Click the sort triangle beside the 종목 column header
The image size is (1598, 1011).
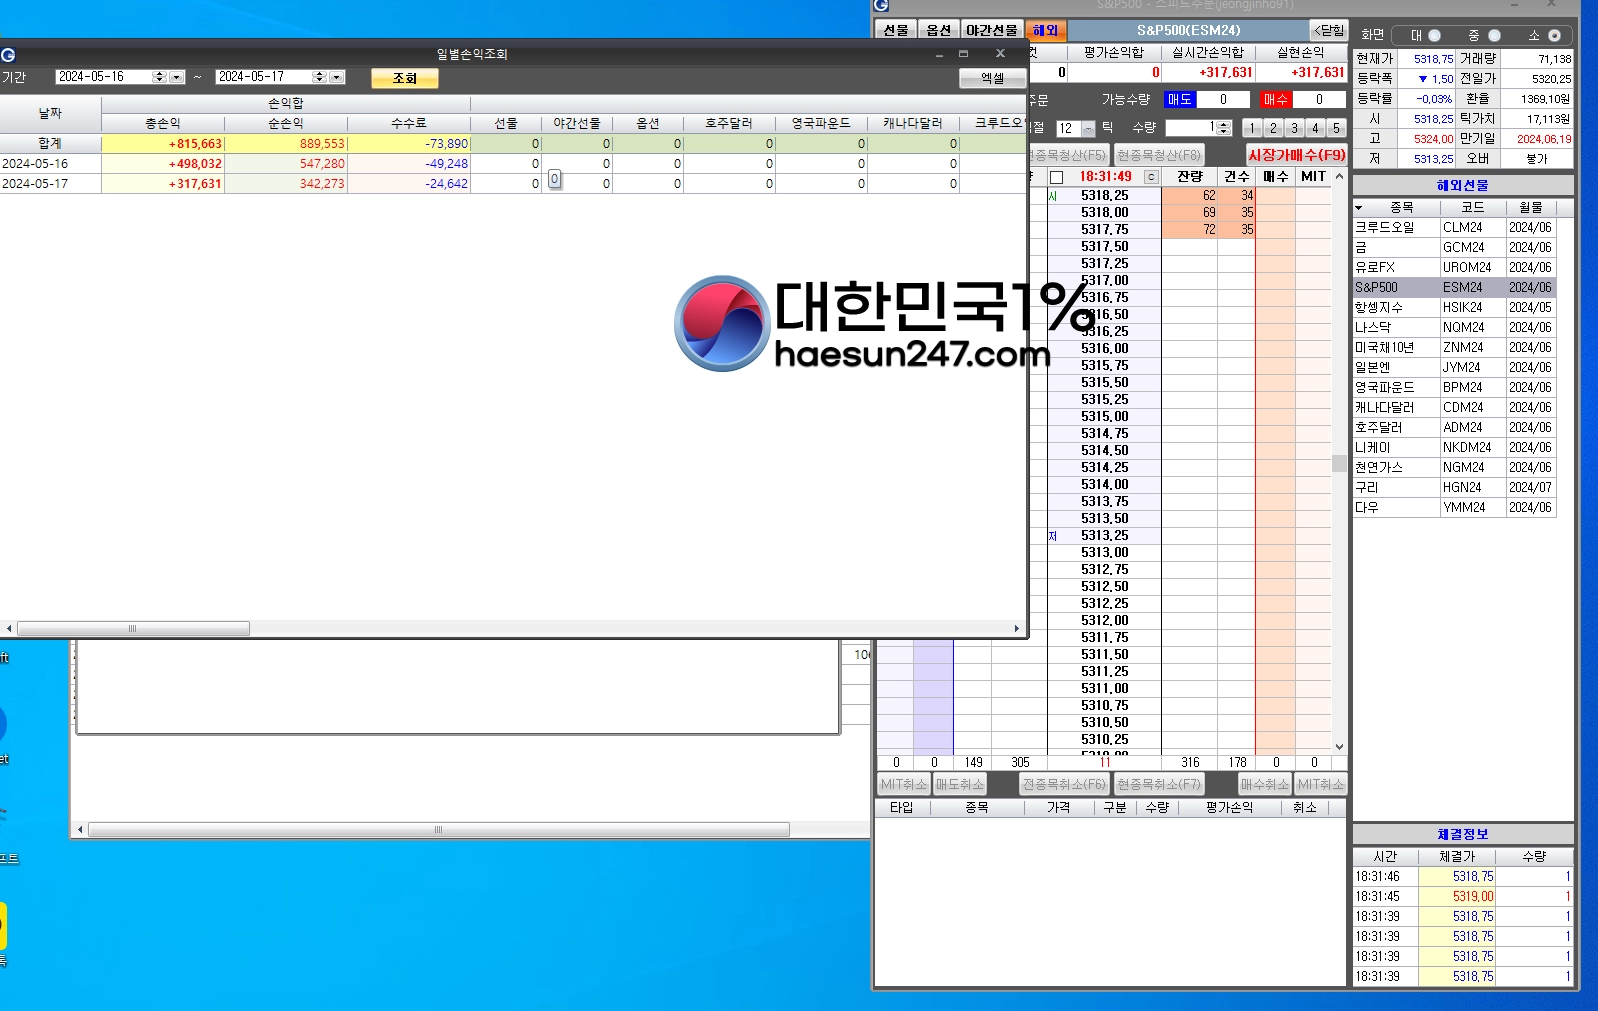pos(1359,208)
